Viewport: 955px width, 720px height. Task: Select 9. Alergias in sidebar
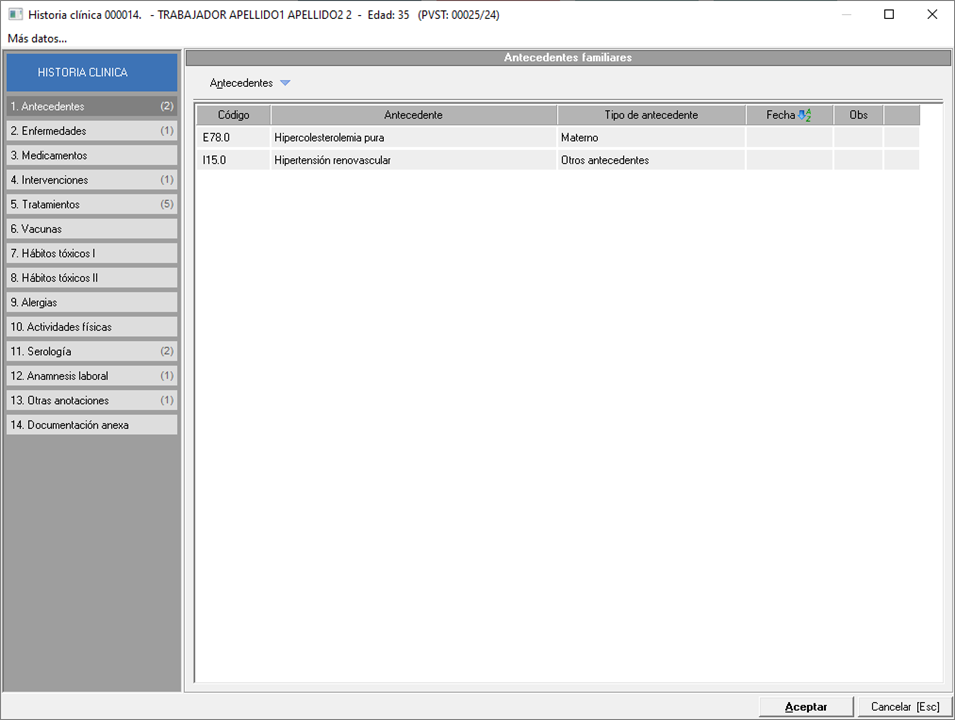pos(91,302)
